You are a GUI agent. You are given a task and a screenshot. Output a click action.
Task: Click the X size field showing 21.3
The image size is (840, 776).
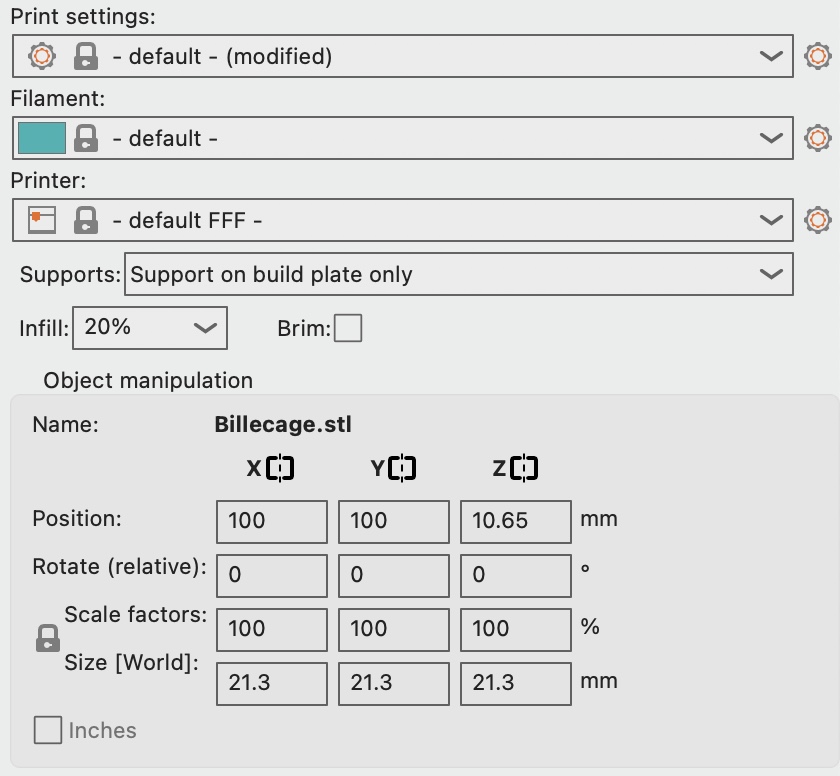tap(271, 683)
